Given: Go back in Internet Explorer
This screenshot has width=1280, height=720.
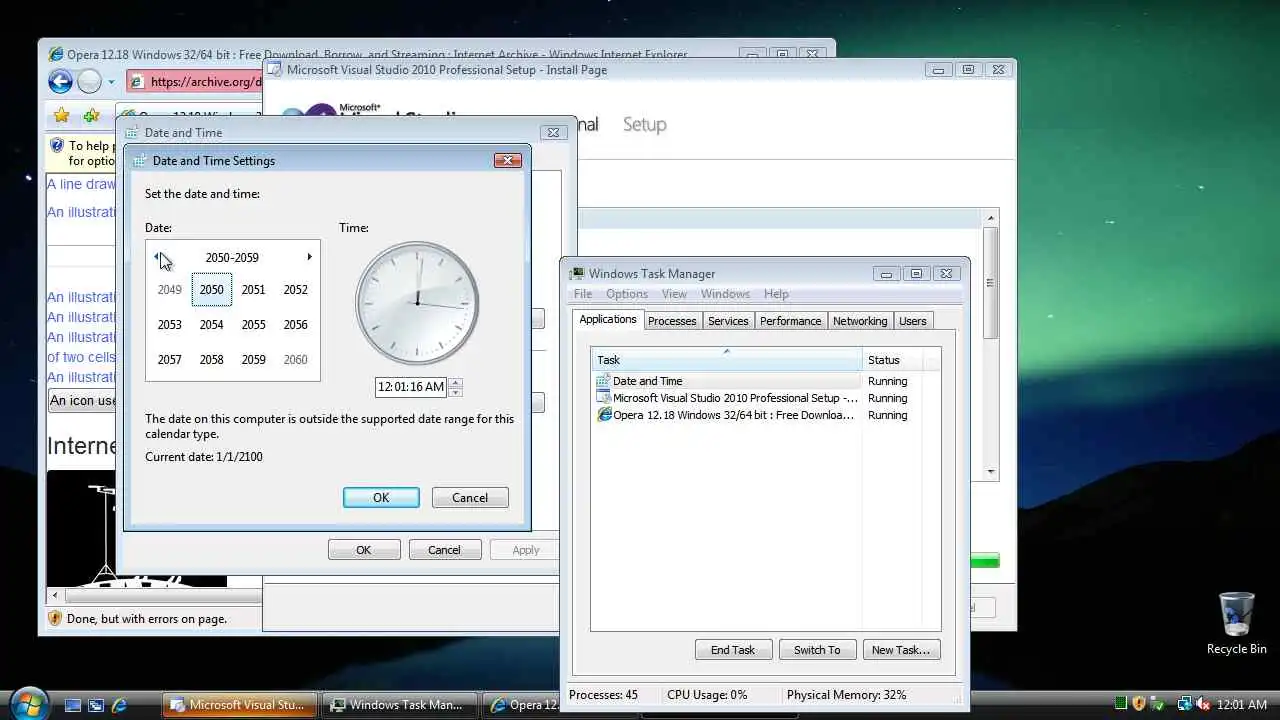Looking at the screenshot, I should pyautogui.click(x=60, y=82).
